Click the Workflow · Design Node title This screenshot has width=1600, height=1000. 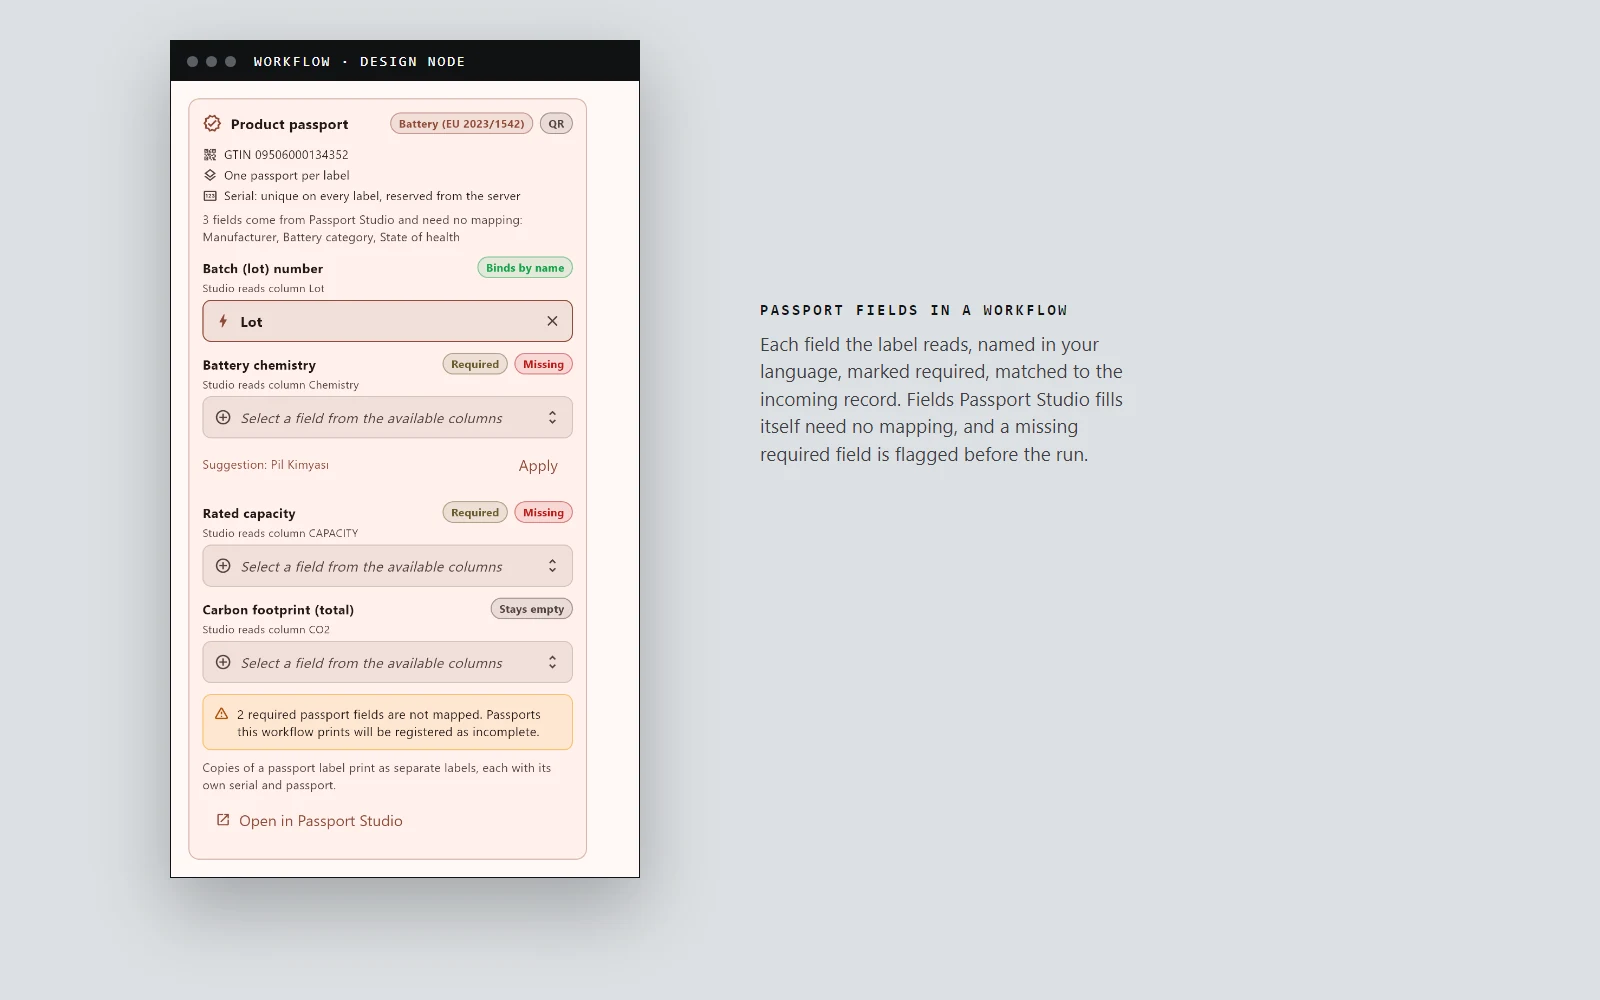point(359,61)
